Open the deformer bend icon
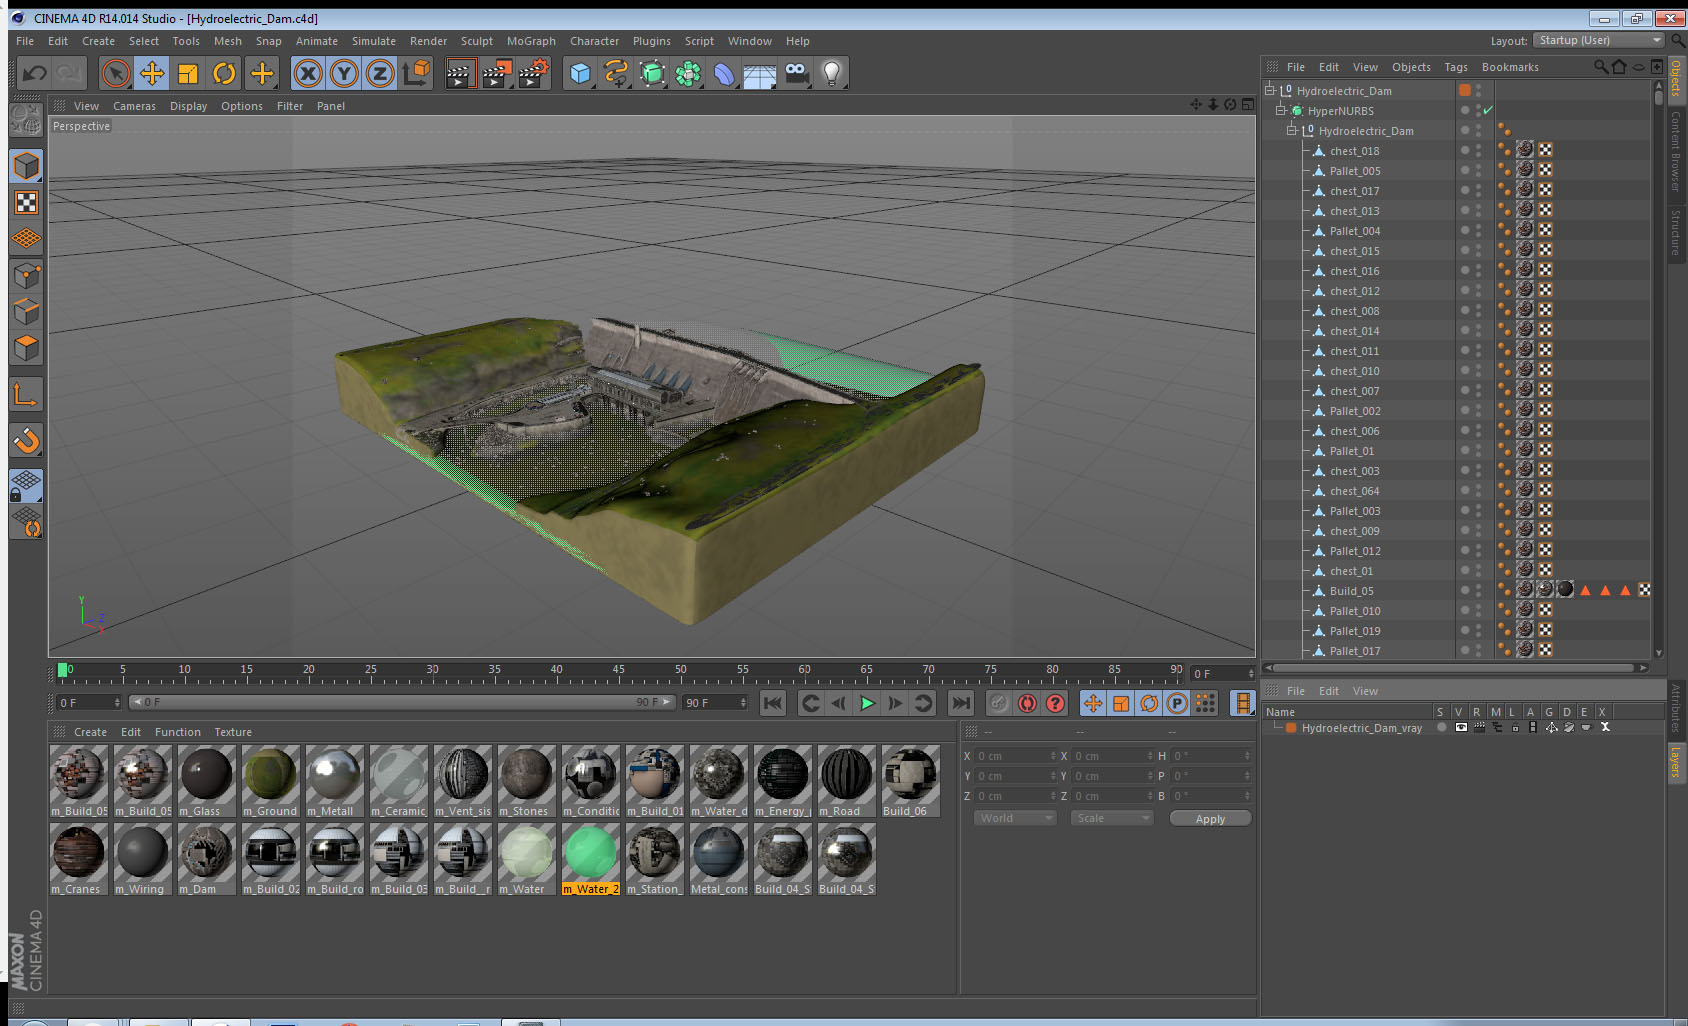The image size is (1688, 1026). coord(724,73)
